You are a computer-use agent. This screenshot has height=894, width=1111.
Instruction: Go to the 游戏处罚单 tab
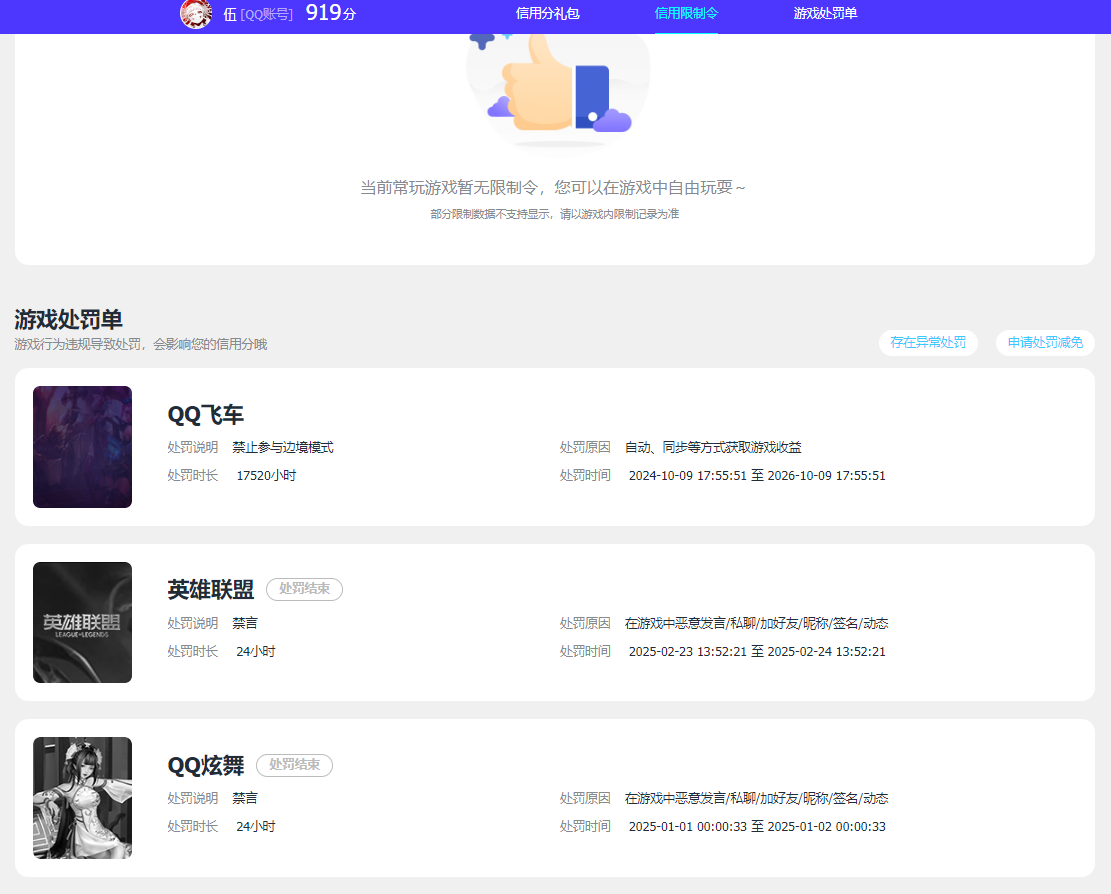click(x=825, y=13)
